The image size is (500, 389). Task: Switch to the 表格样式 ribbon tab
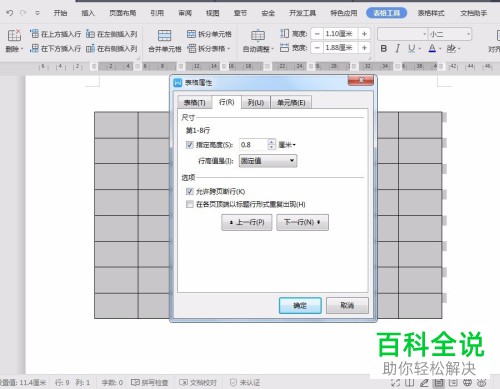point(431,13)
